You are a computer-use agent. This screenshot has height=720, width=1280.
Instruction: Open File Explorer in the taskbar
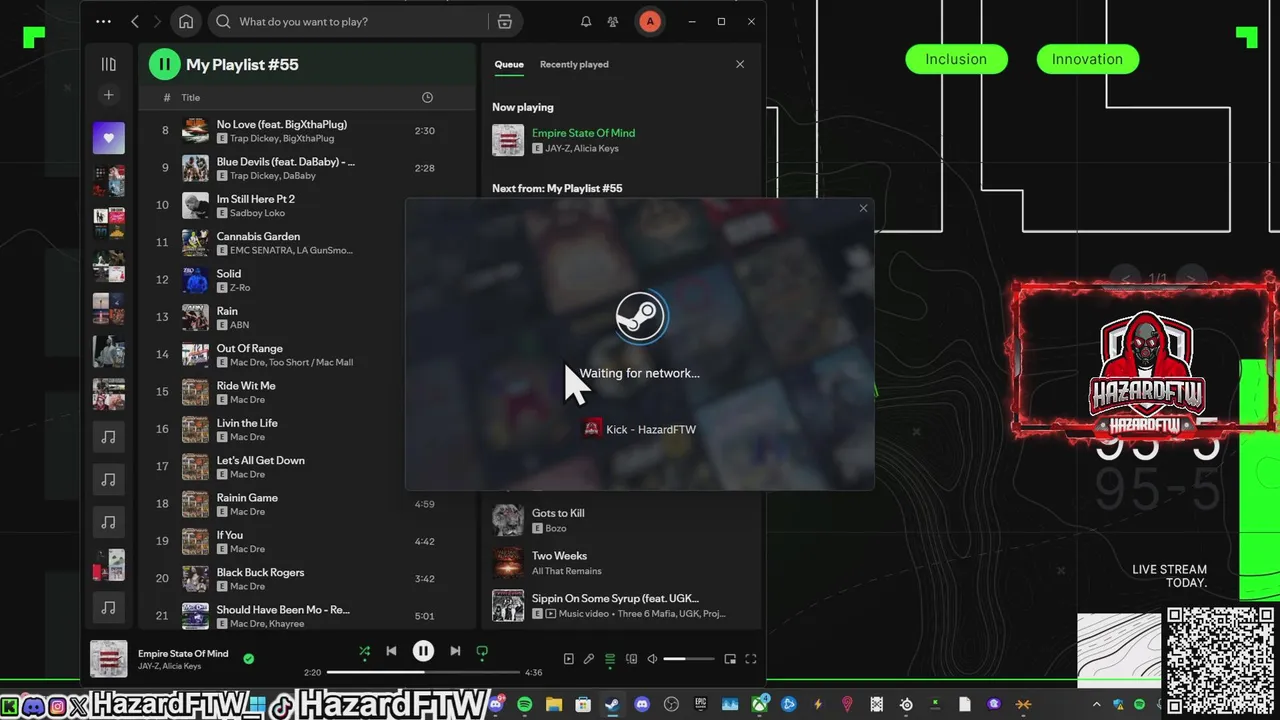coord(554,705)
